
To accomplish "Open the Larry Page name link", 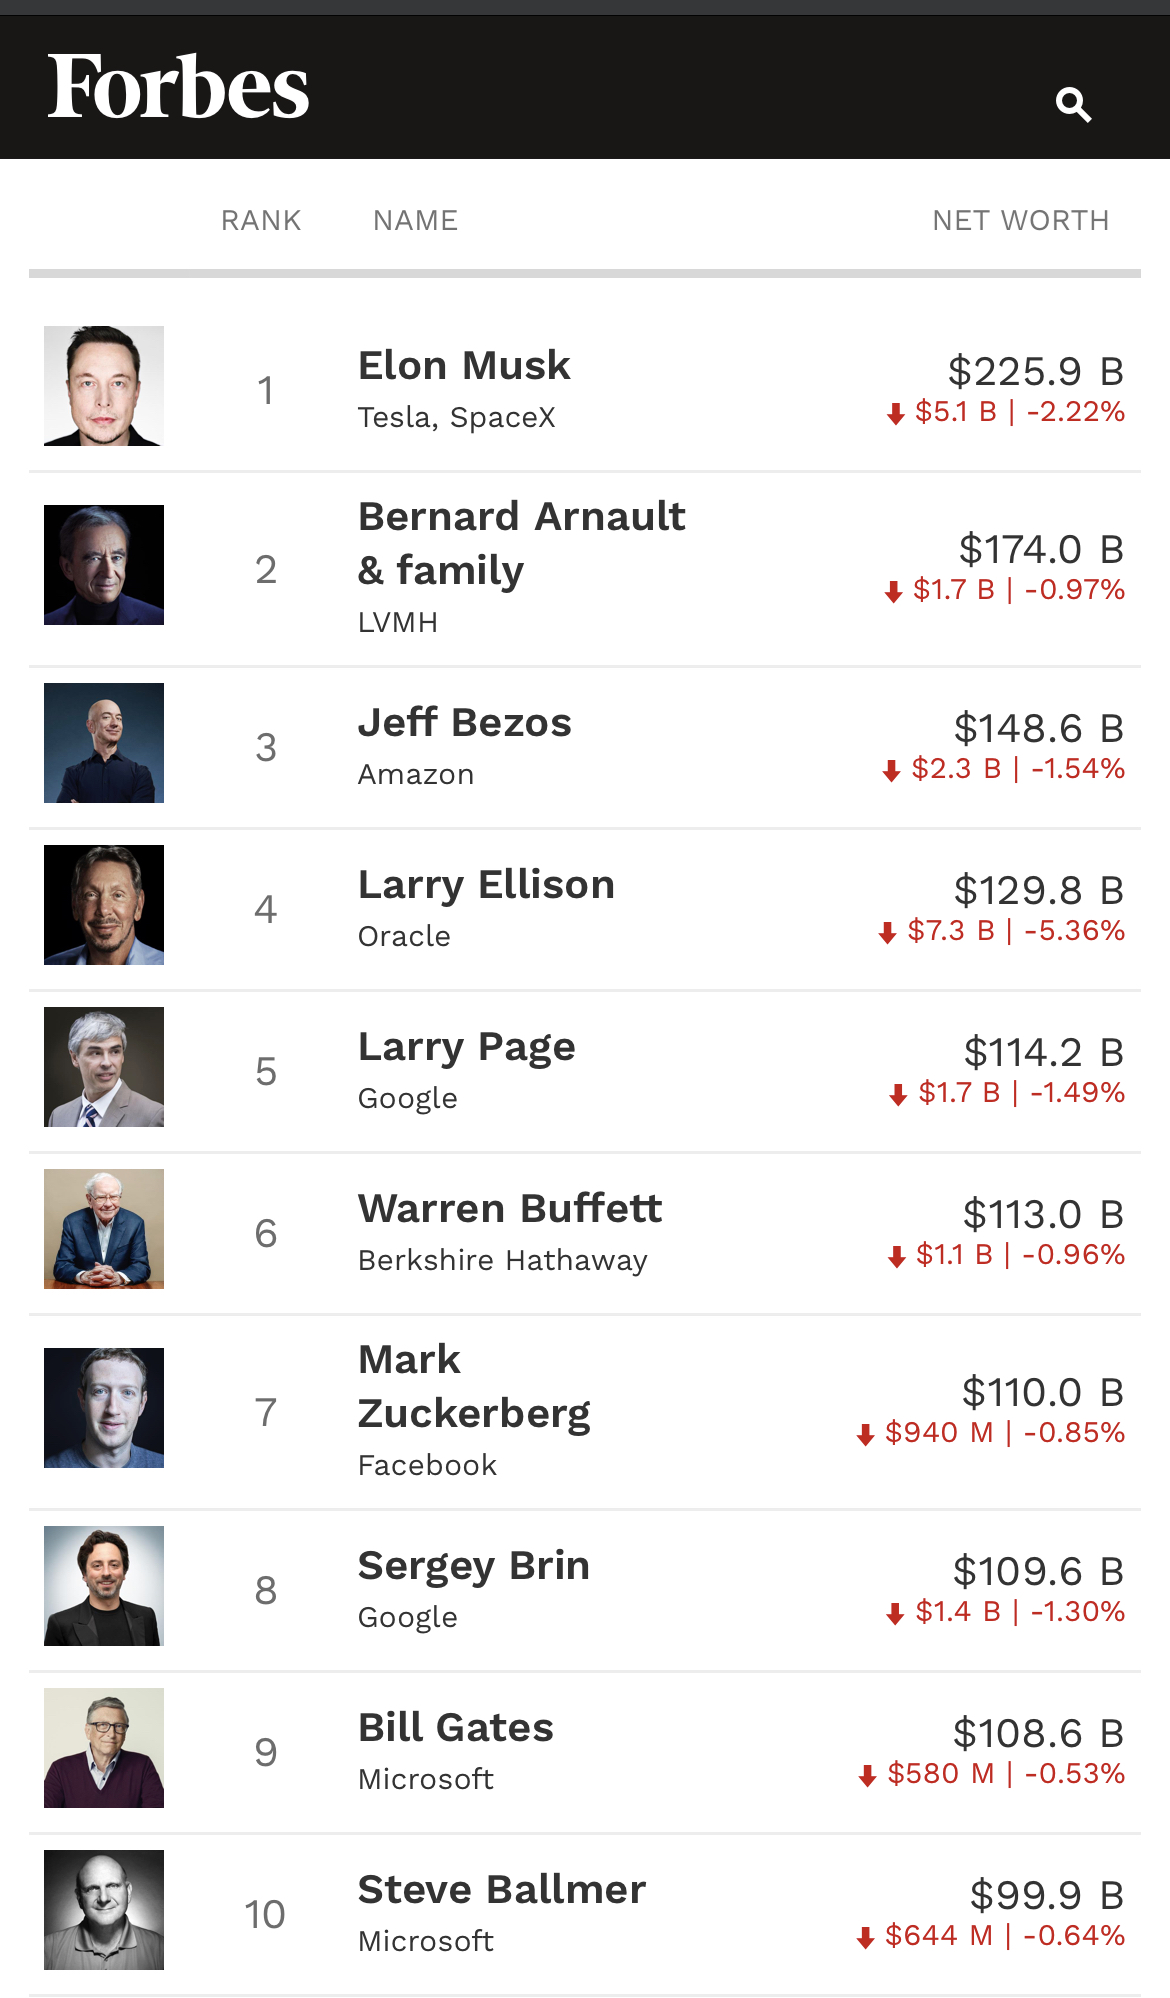I will click(x=467, y=1048).
